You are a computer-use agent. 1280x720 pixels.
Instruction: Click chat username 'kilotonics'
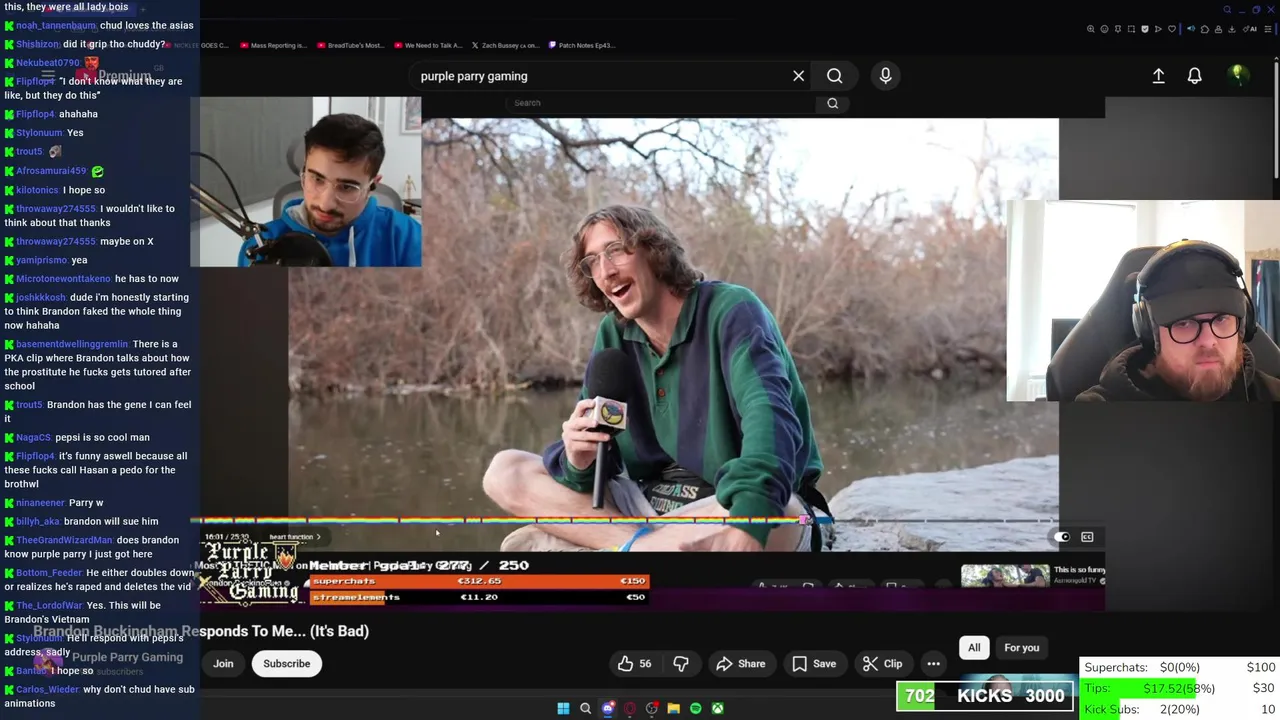pyautogui.click(x=37, y=190)
